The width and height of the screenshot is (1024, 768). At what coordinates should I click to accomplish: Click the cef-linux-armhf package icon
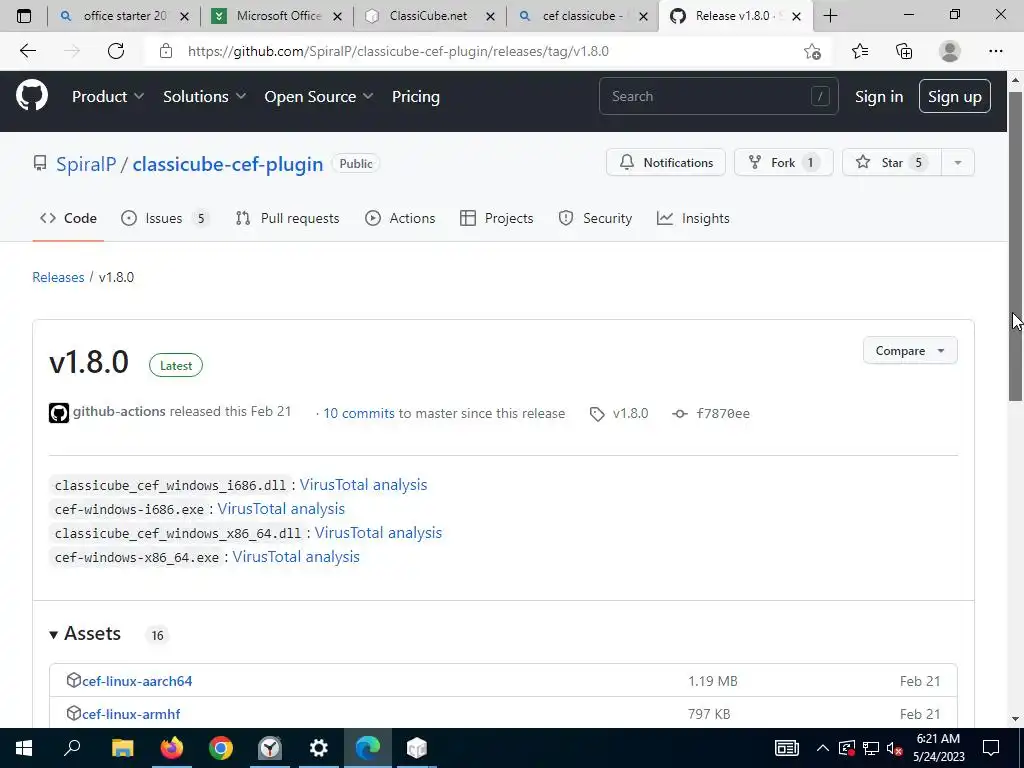point(74,712)
